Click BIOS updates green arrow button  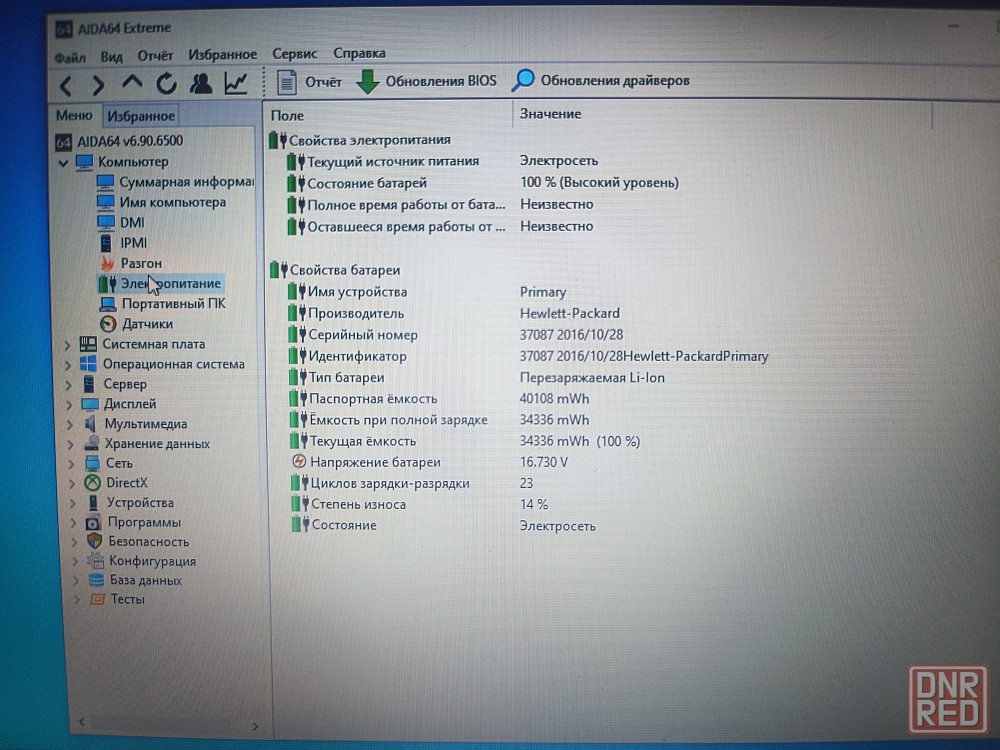pos(426,81)
